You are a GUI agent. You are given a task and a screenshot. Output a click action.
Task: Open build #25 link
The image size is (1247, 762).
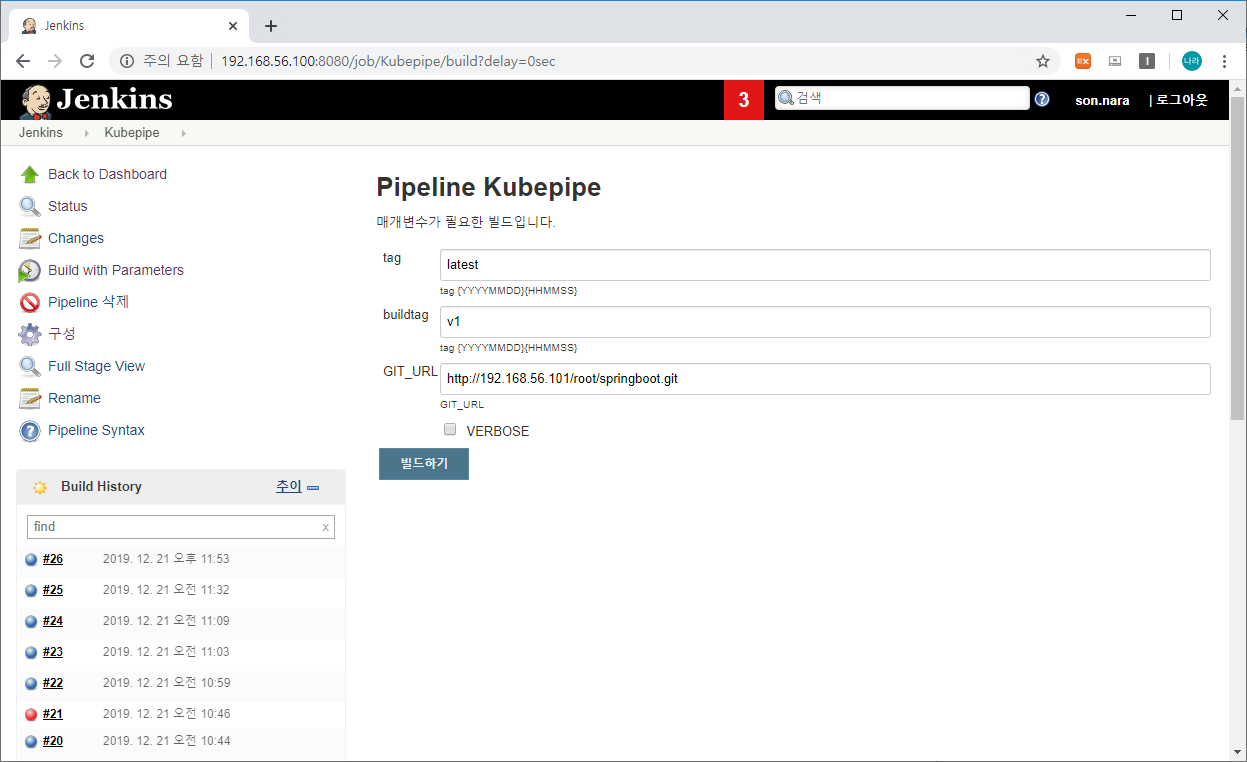[53, 590]
